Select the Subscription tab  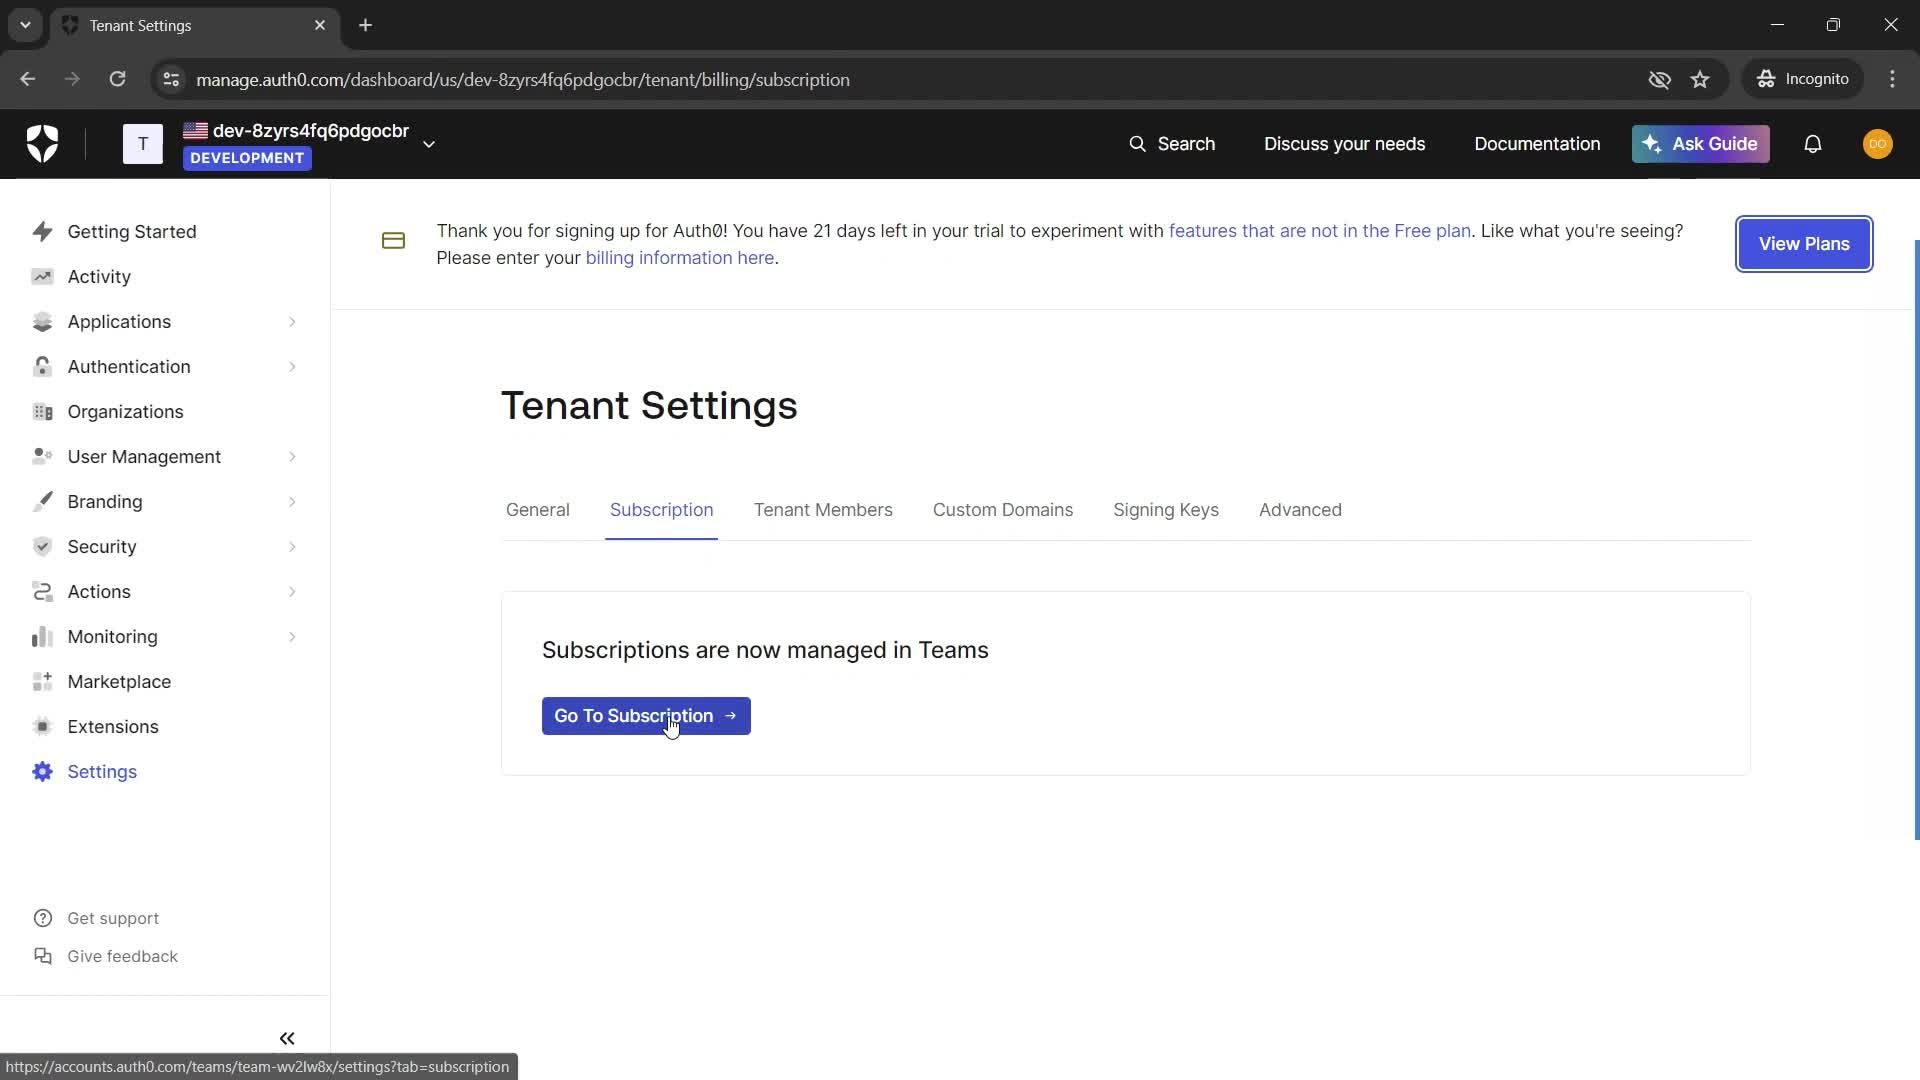(x=661, y=510)
